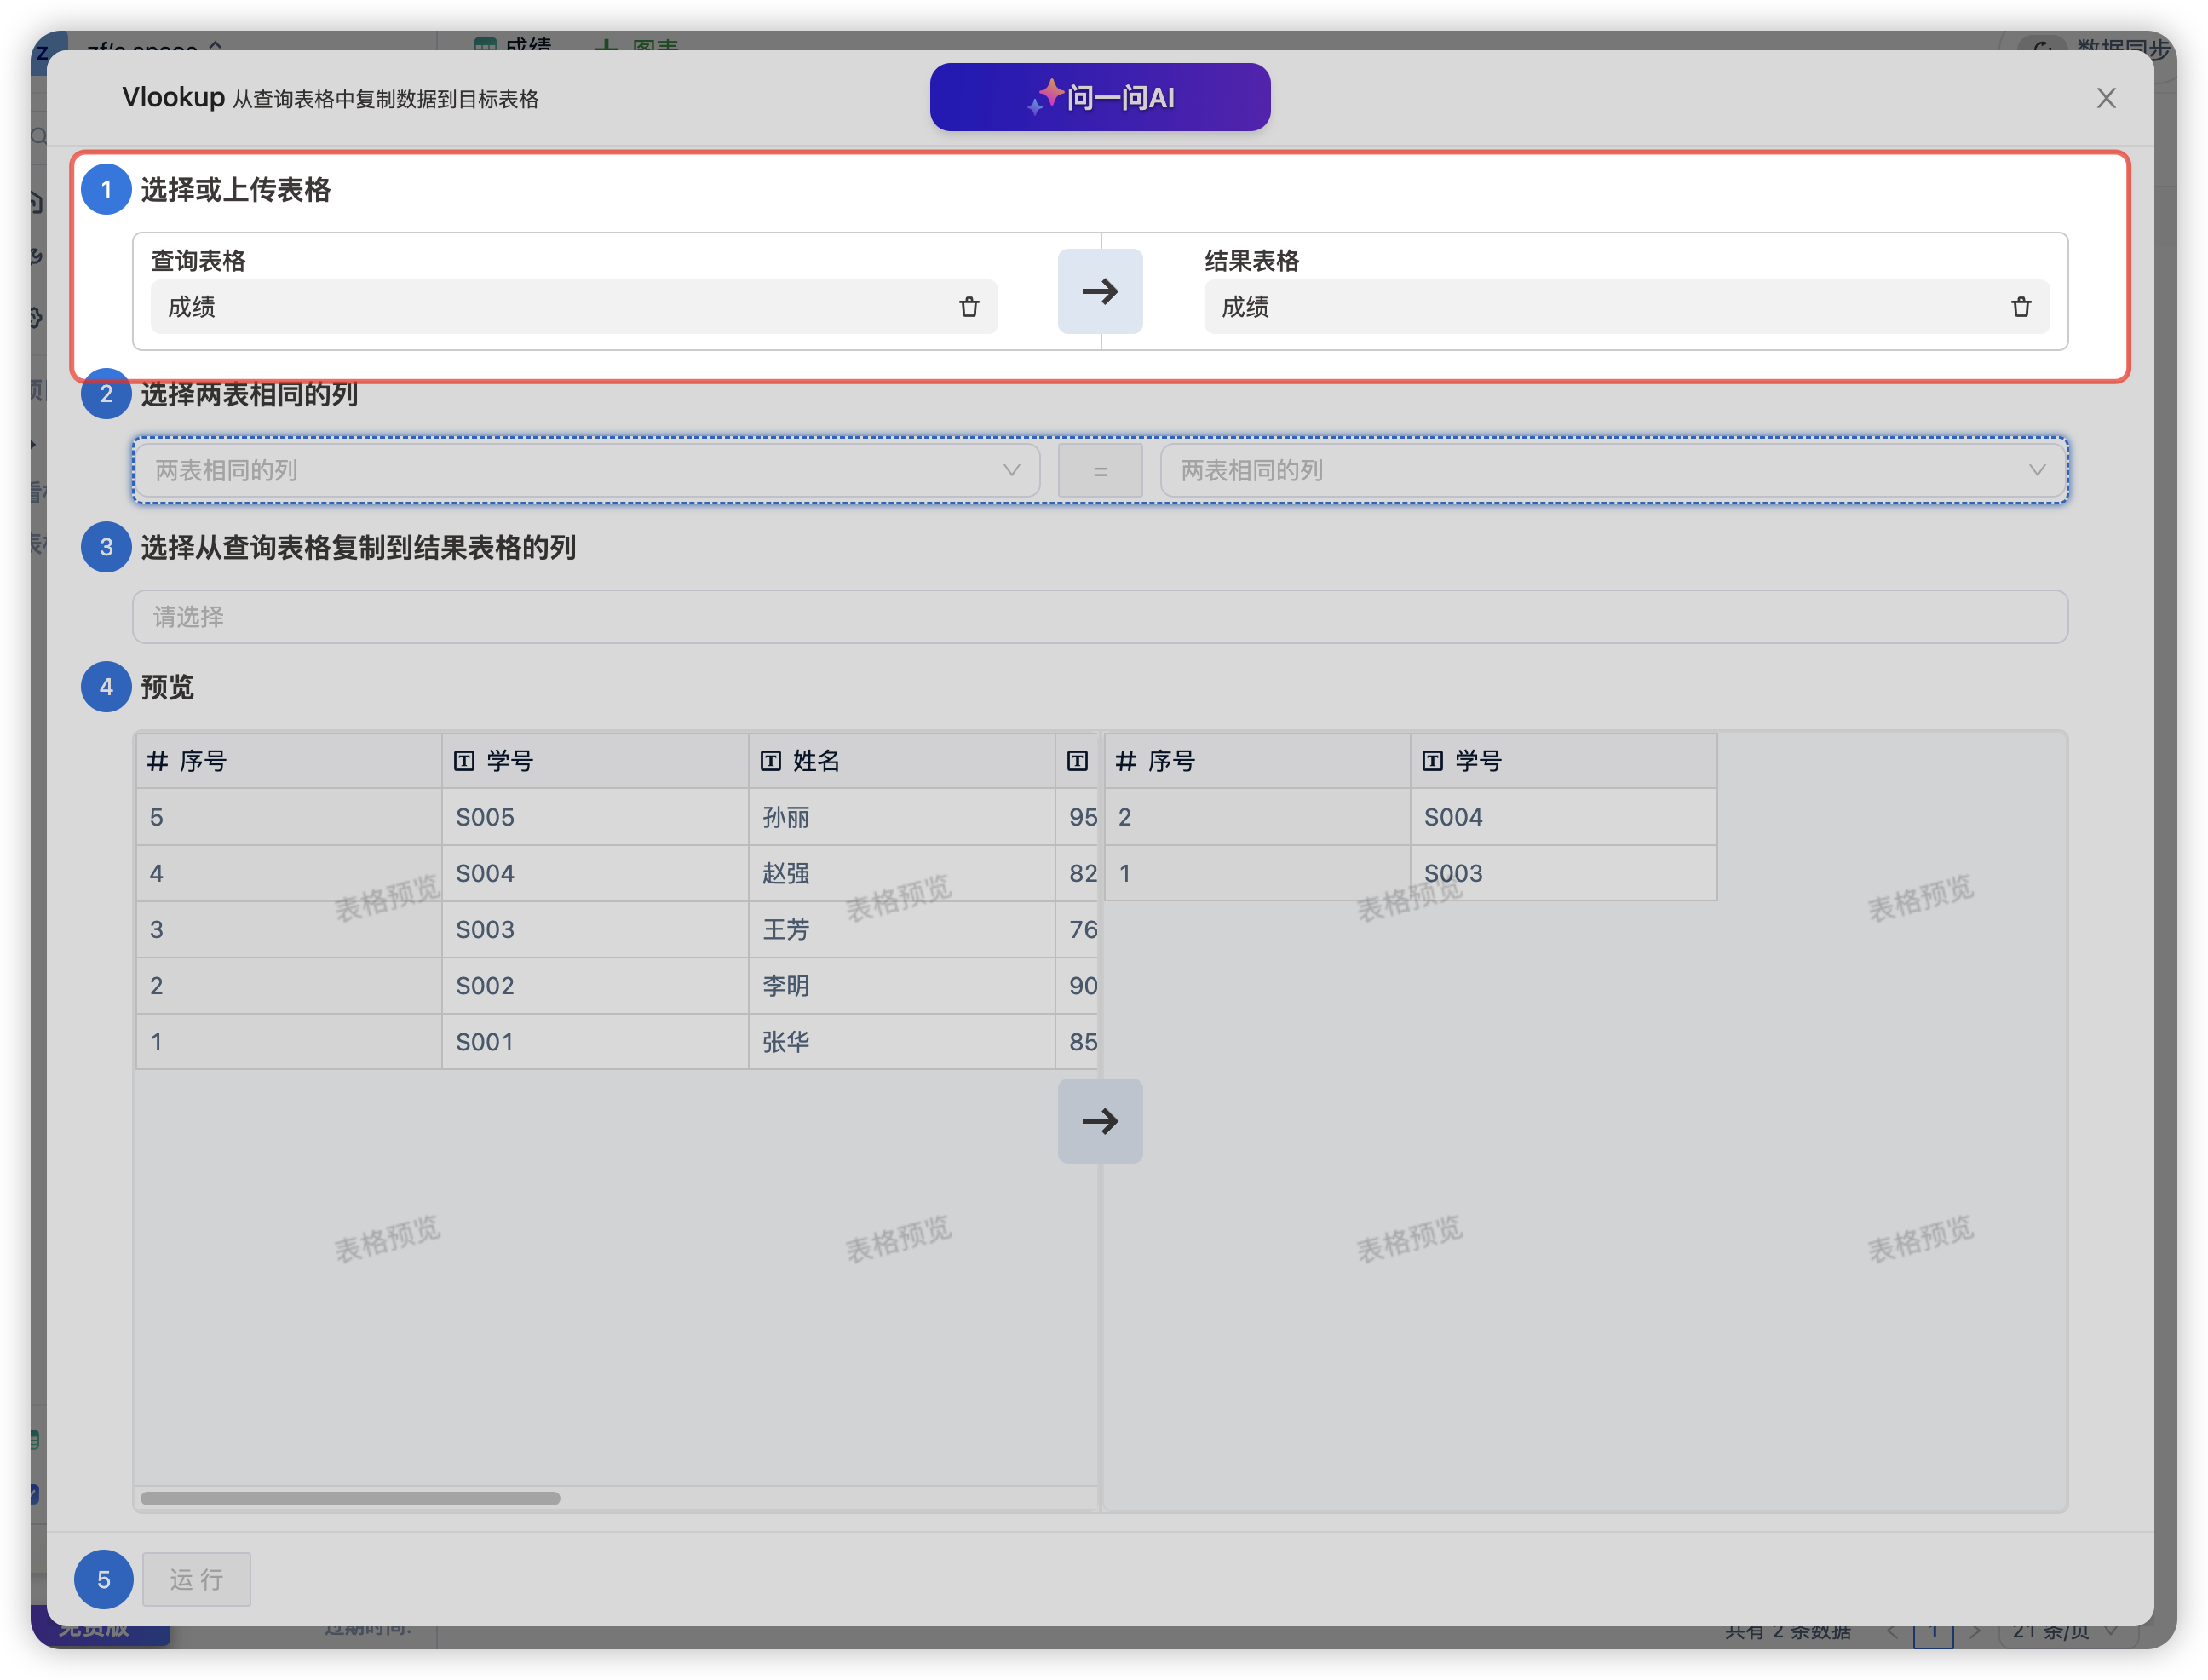
Task: Click the 姓名 column header
Action: [x=901, y=761]
